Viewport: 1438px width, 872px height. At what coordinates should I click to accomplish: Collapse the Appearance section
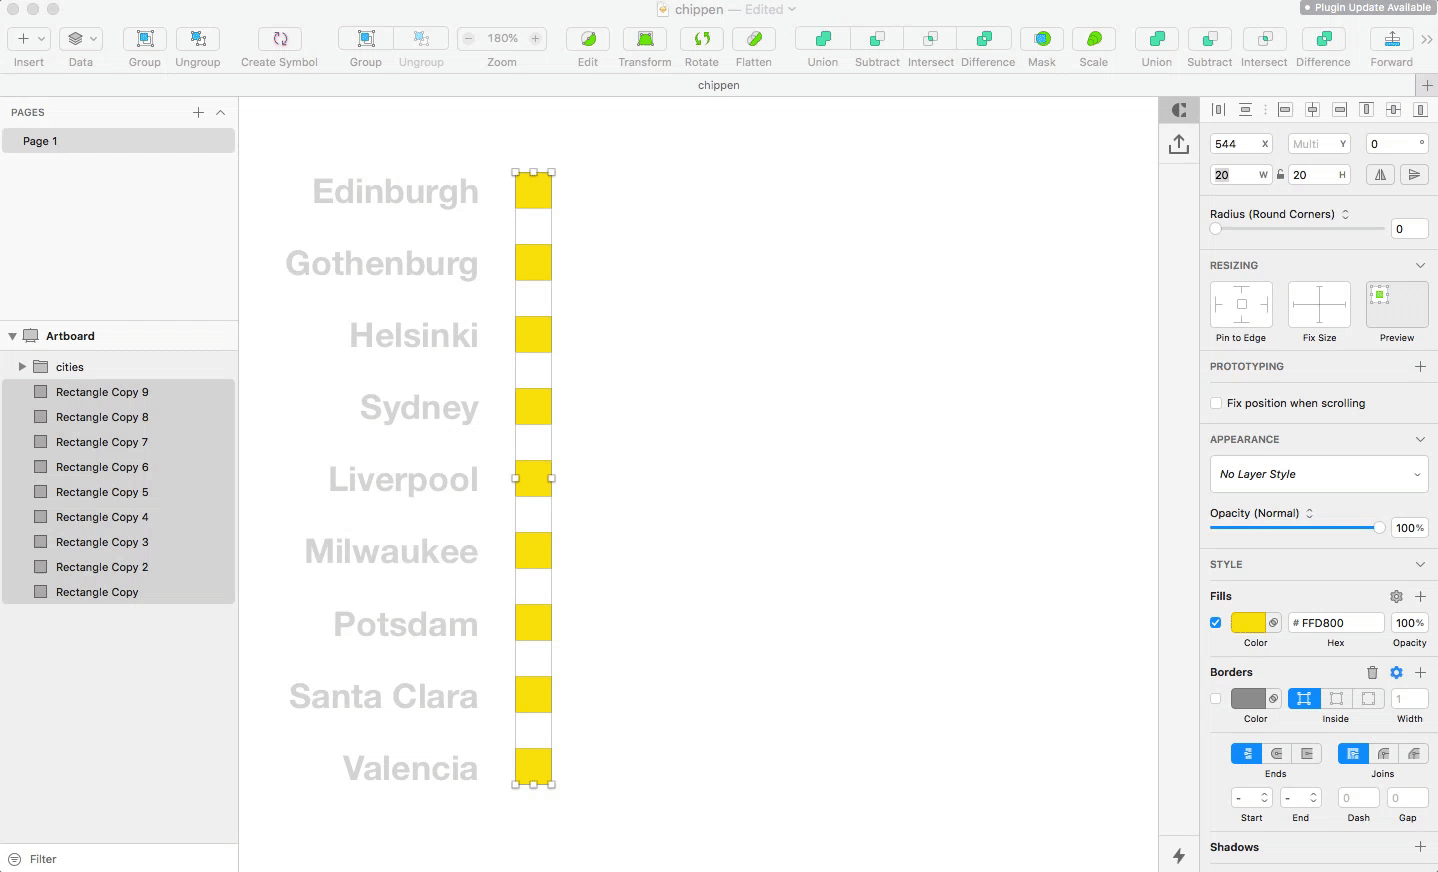pos(1420,439)
